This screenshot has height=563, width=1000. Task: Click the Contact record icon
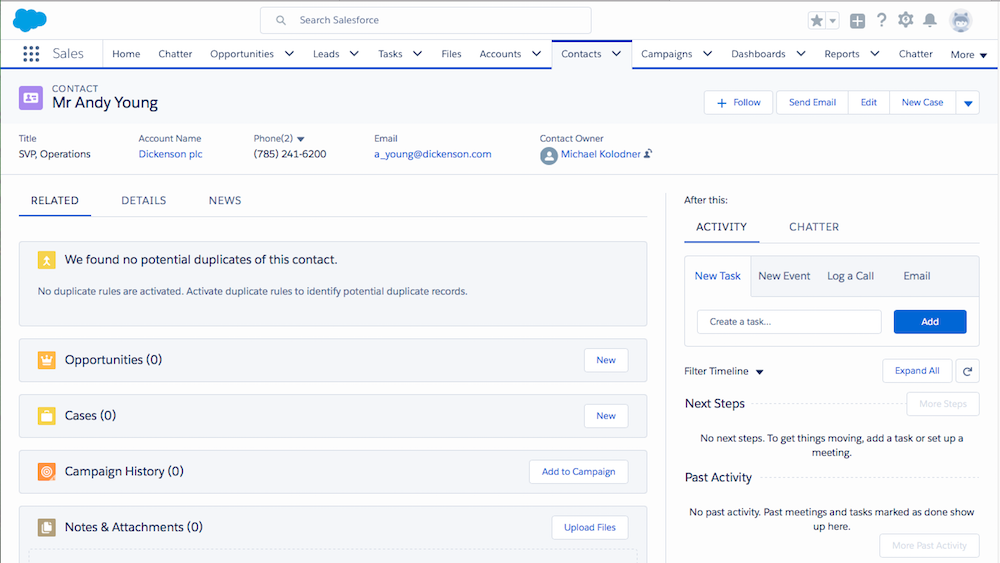31,98
